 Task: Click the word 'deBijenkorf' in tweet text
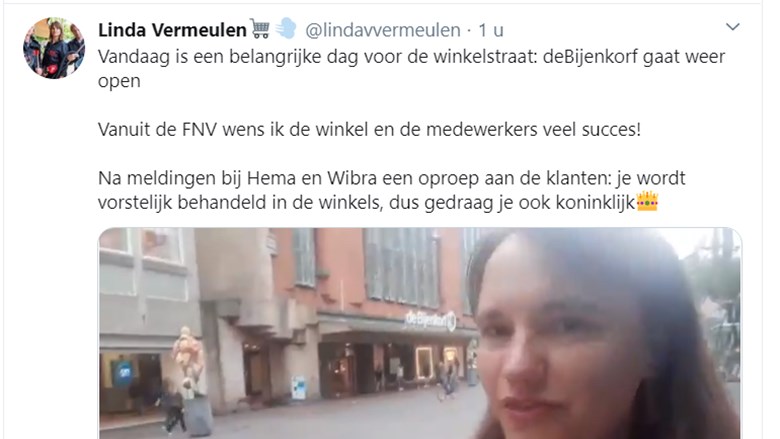click(x=590, y=57)
